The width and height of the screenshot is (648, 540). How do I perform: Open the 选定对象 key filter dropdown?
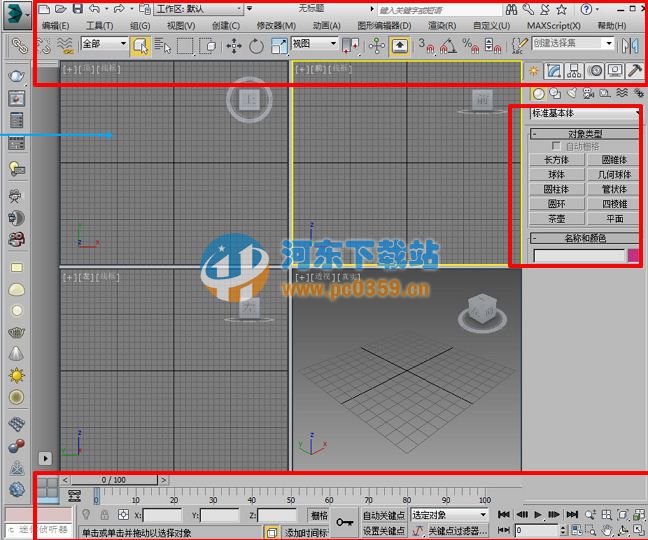(450, 514)
